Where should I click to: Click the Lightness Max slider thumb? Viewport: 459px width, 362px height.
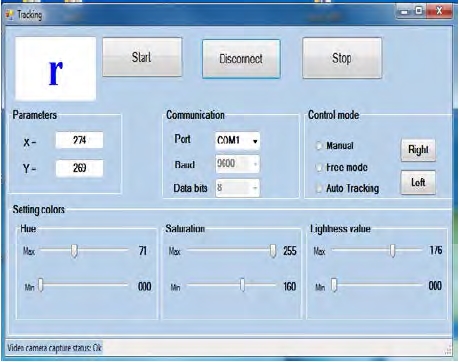coord(393,251)
